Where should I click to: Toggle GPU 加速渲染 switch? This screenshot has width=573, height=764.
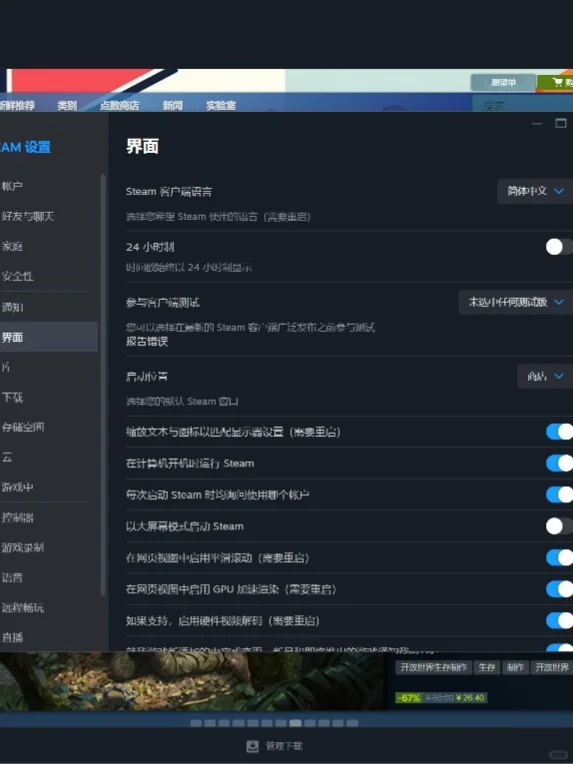coord(559,589)
